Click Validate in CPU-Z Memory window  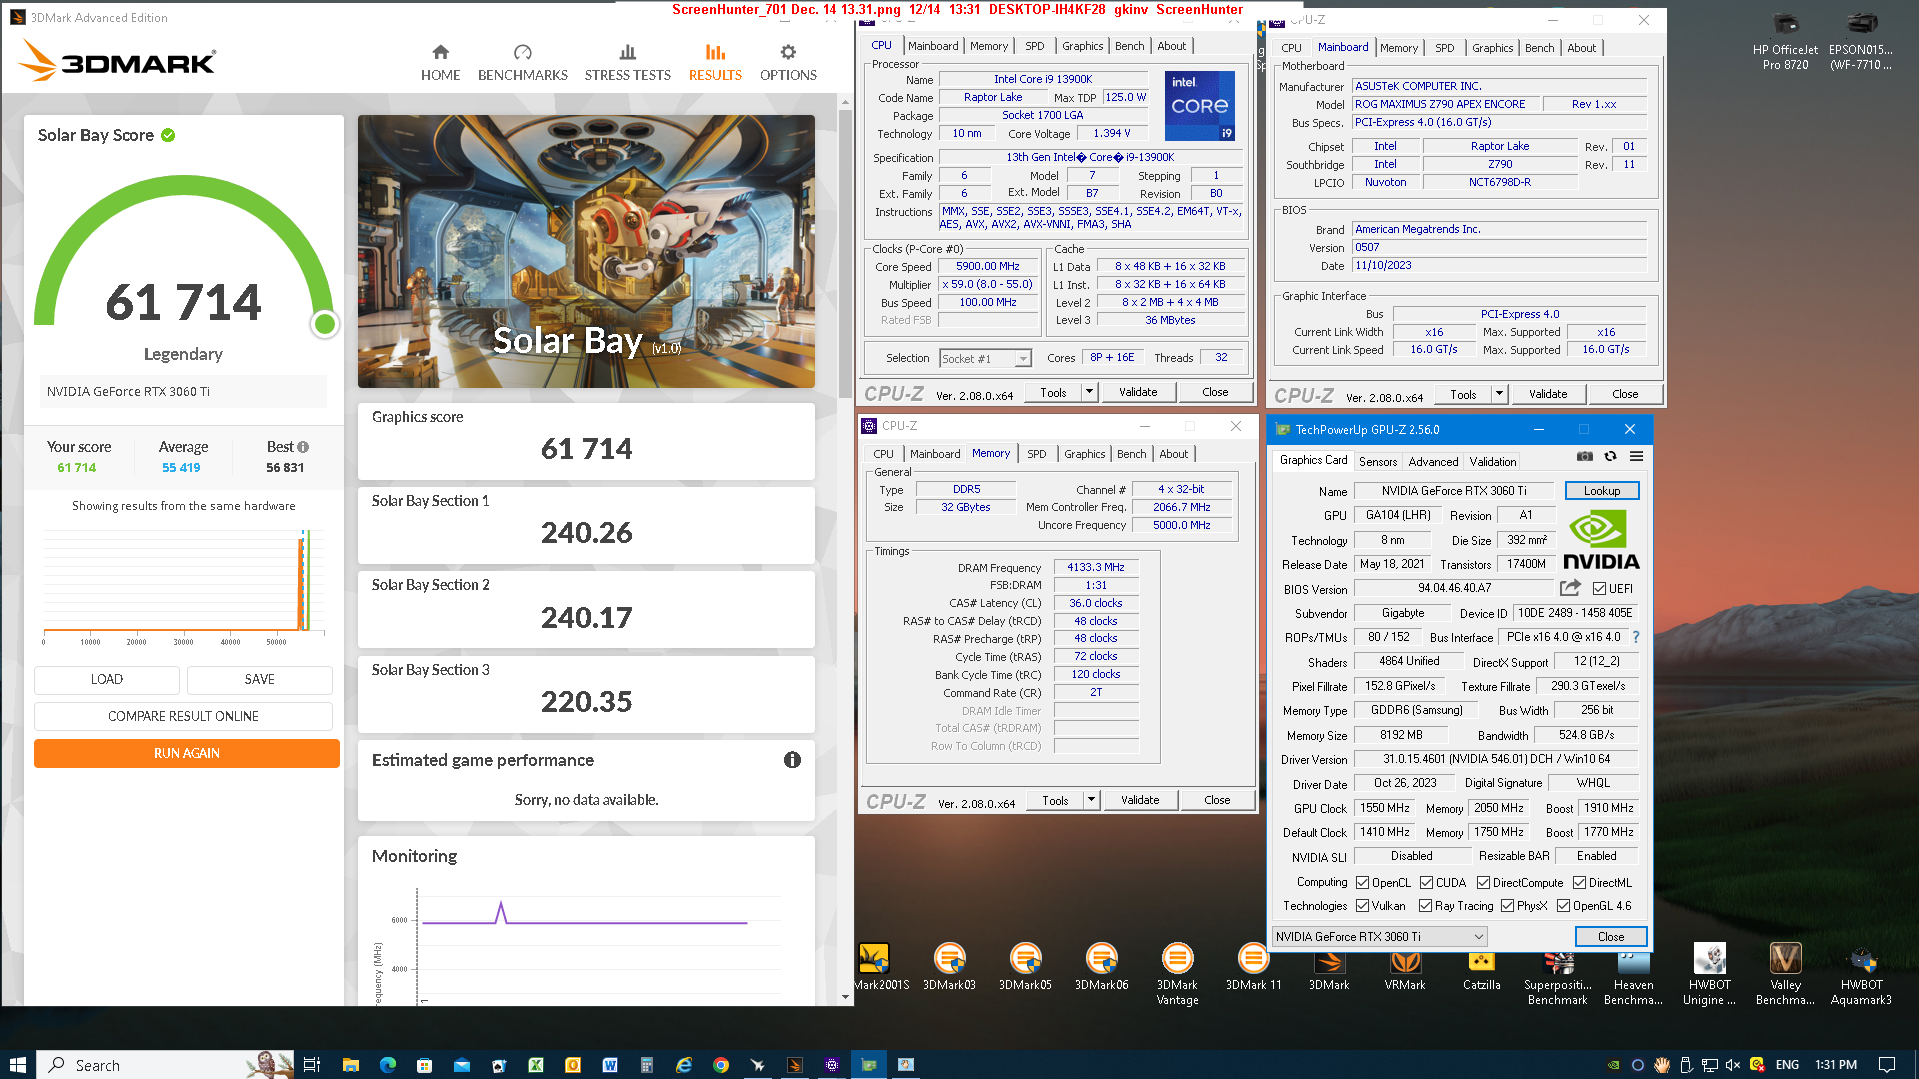[x=1139, y=800]
